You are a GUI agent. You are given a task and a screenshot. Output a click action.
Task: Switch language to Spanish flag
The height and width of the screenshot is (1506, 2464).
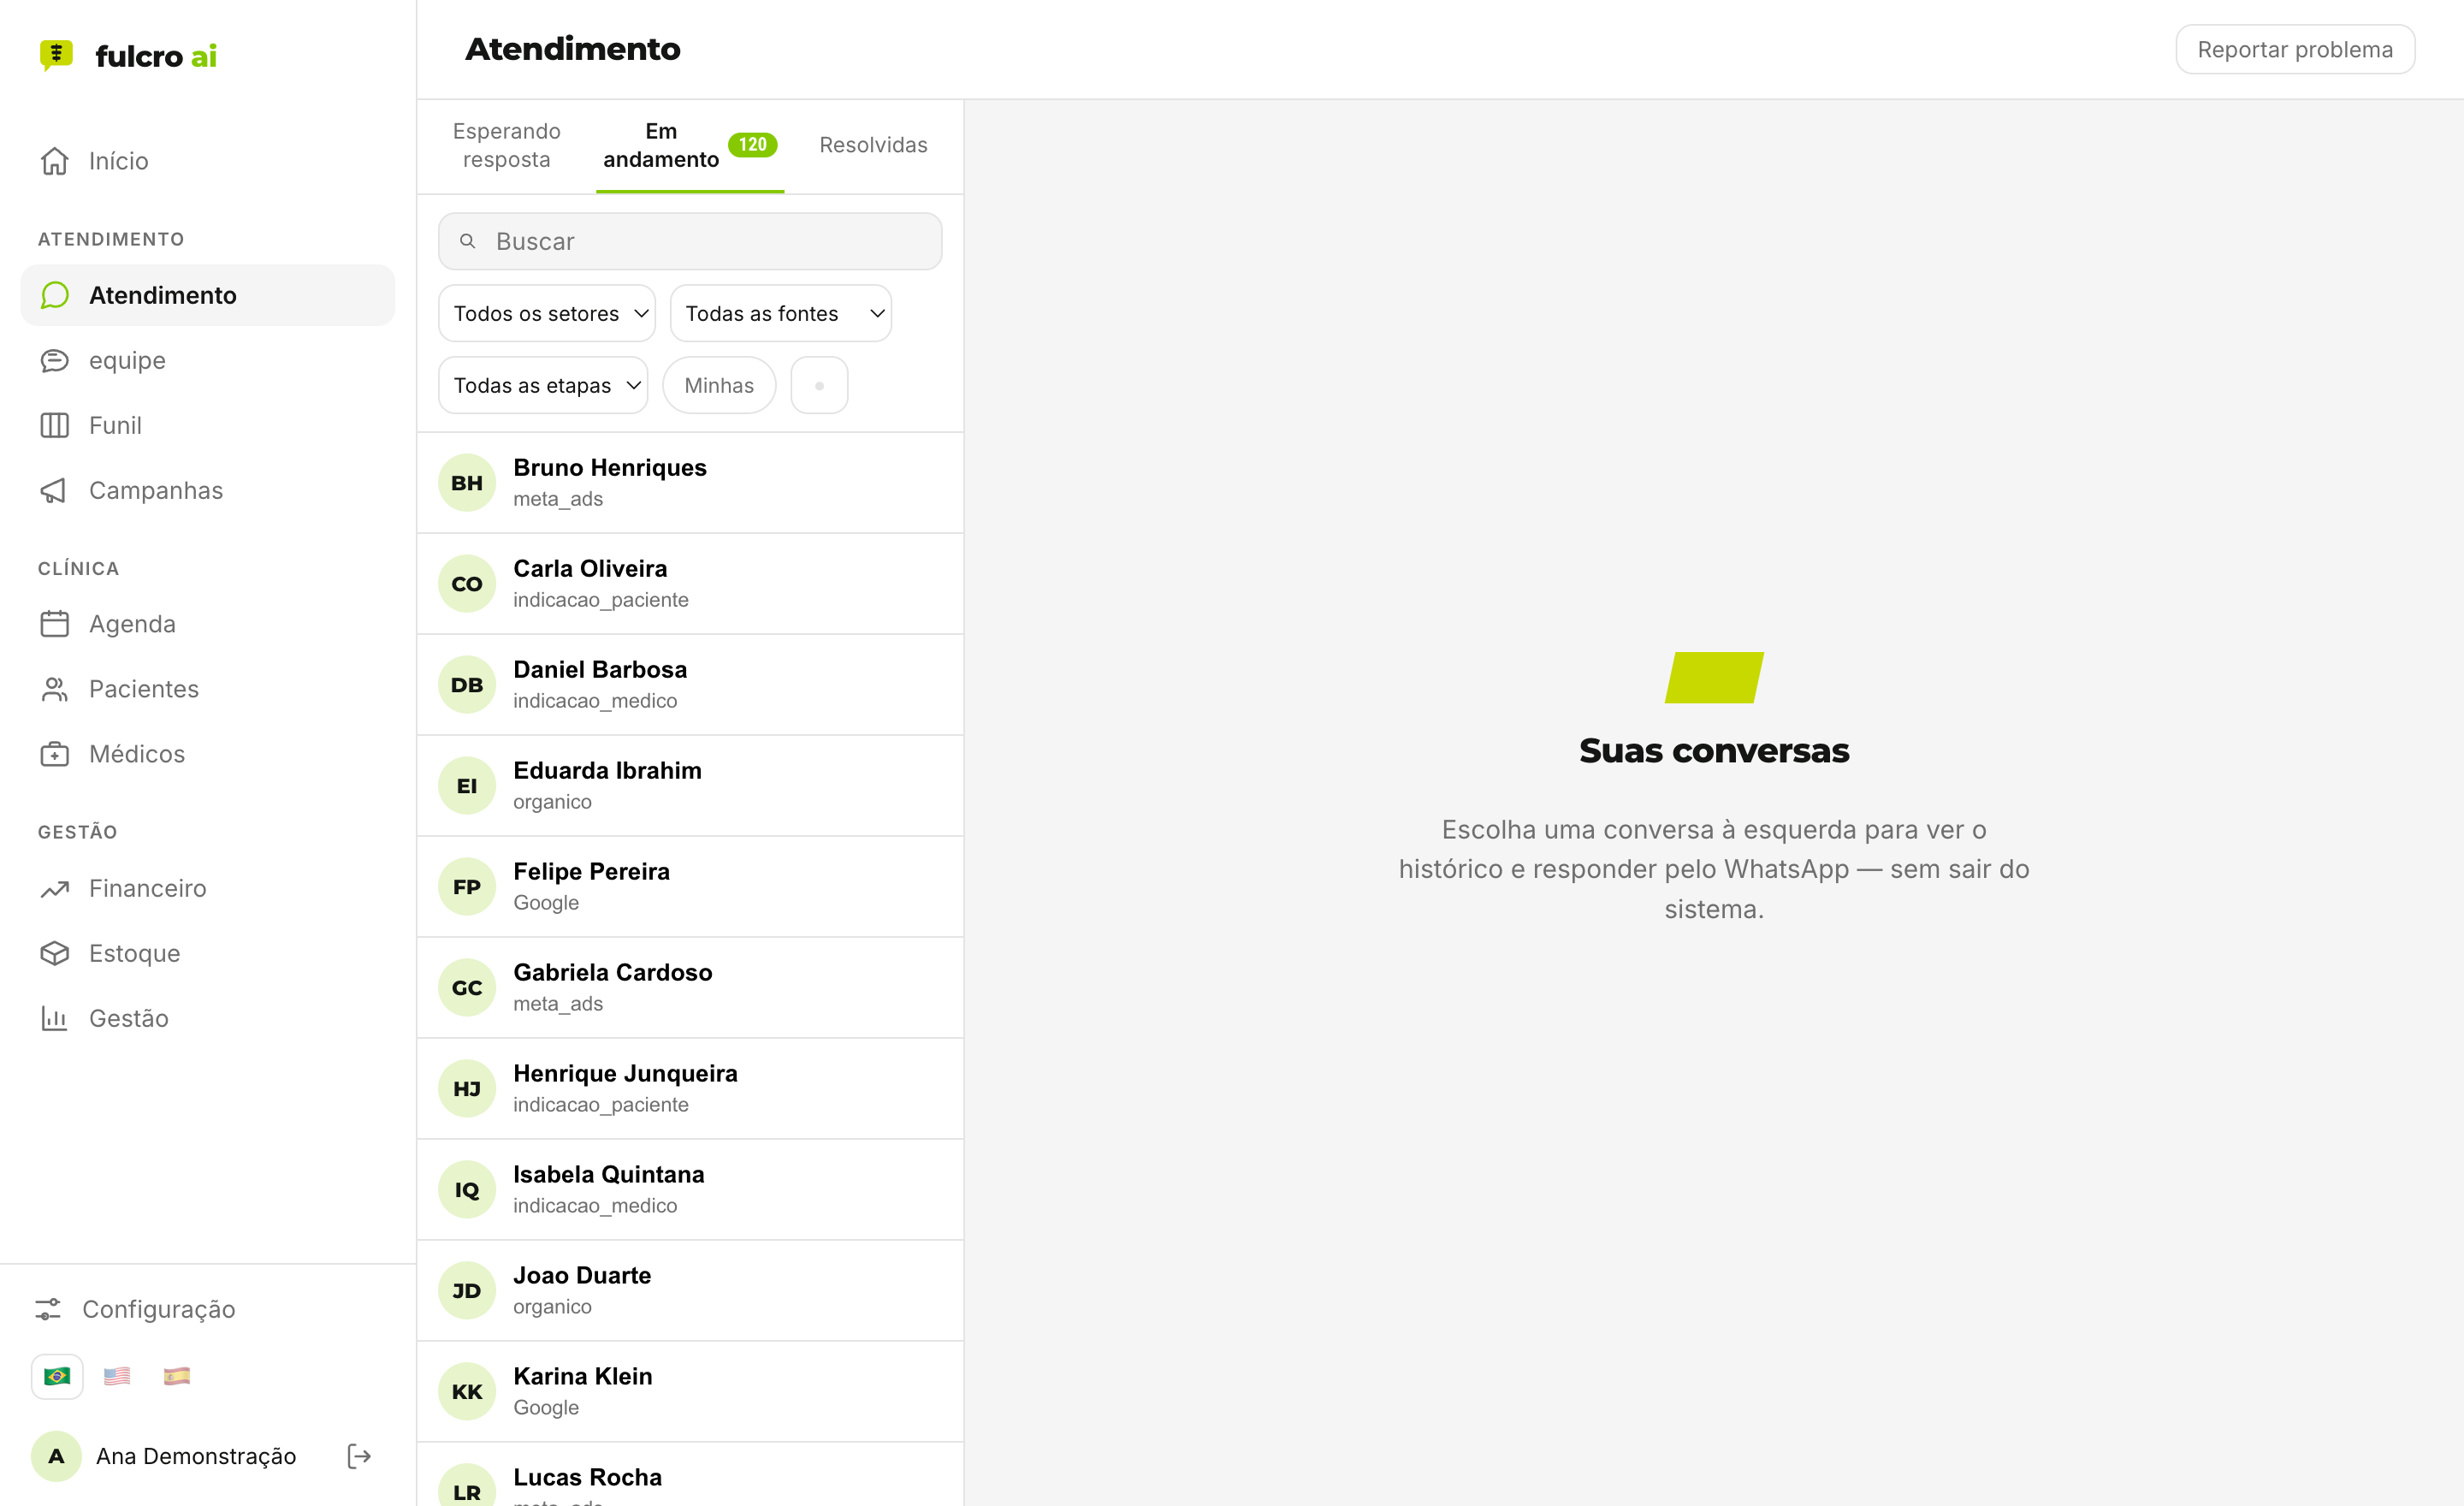pos(177,1376)
